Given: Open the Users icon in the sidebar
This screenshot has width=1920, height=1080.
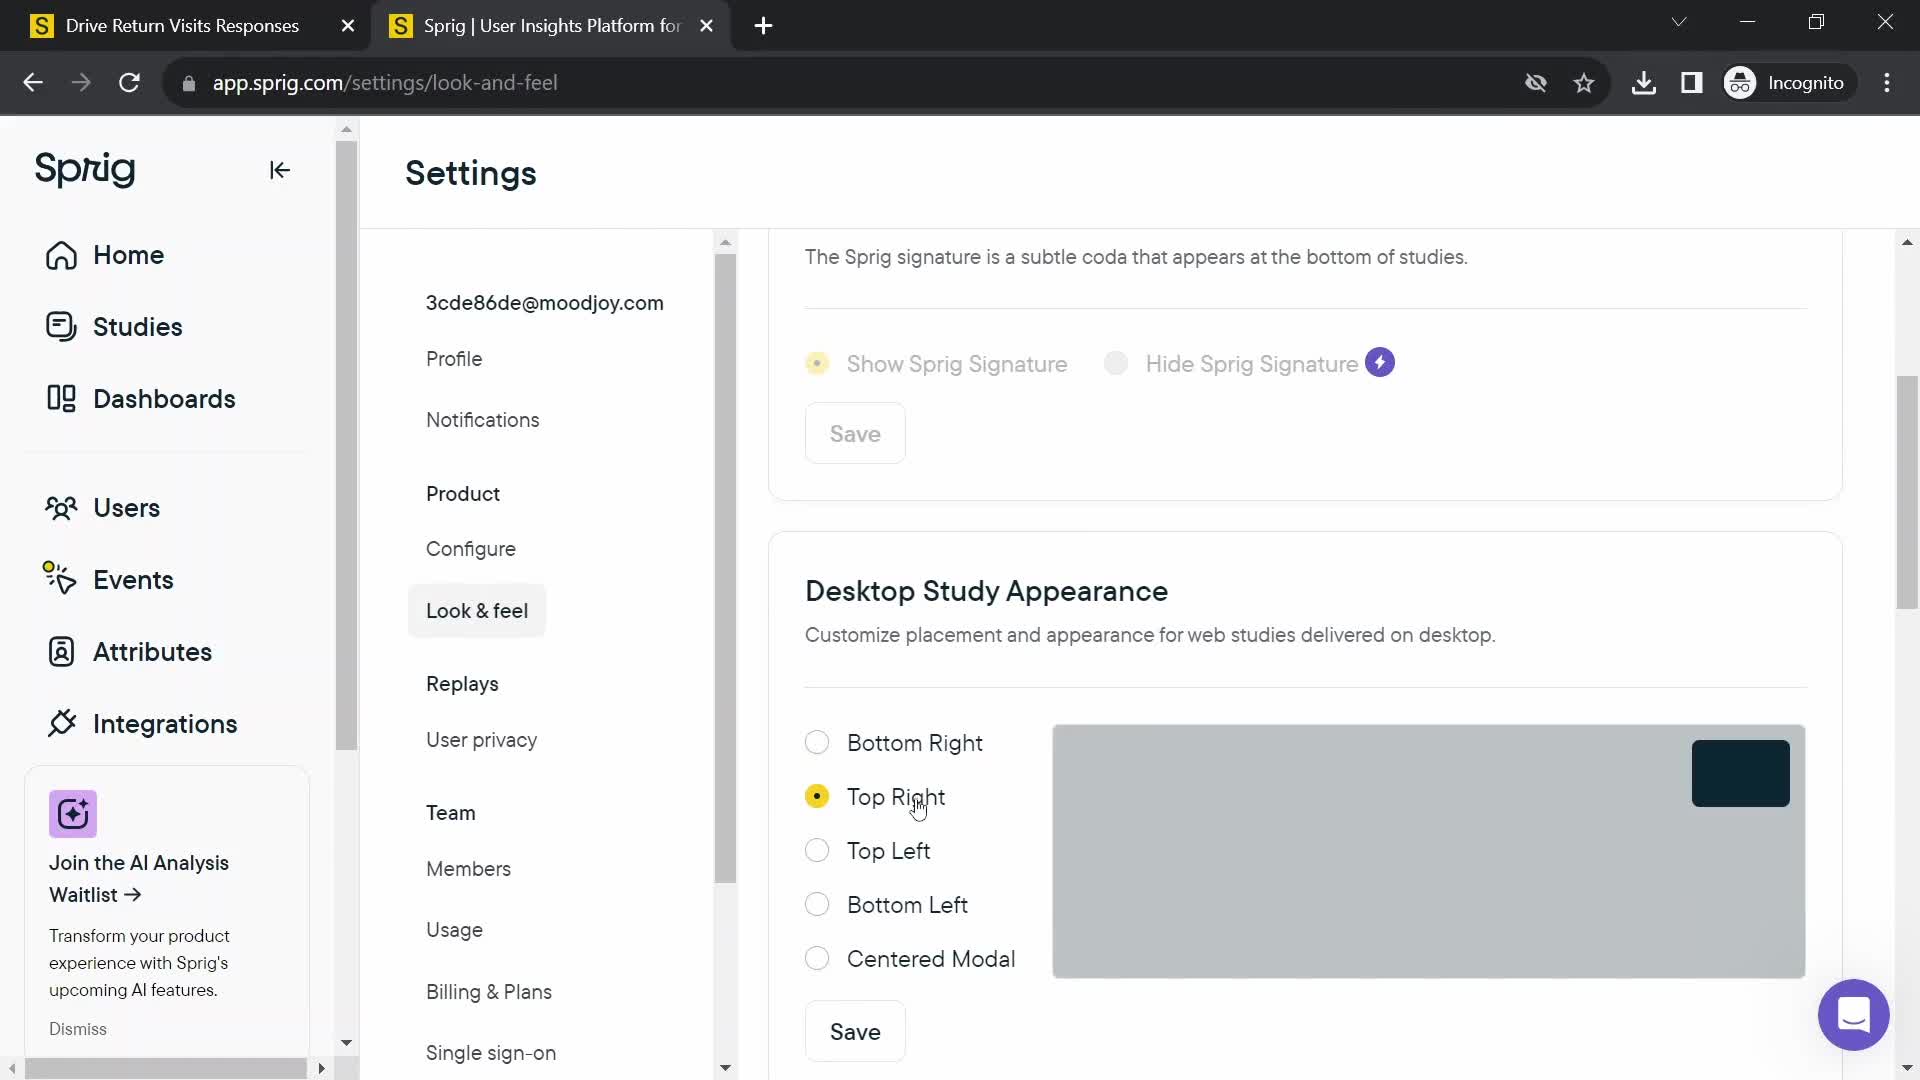Looking at the screenshot, I should tap(61, 508).
